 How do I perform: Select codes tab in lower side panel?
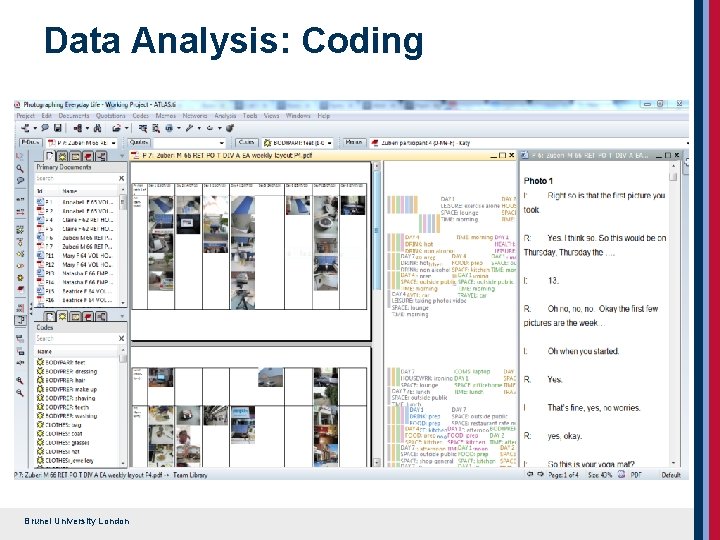pos(62,316)
